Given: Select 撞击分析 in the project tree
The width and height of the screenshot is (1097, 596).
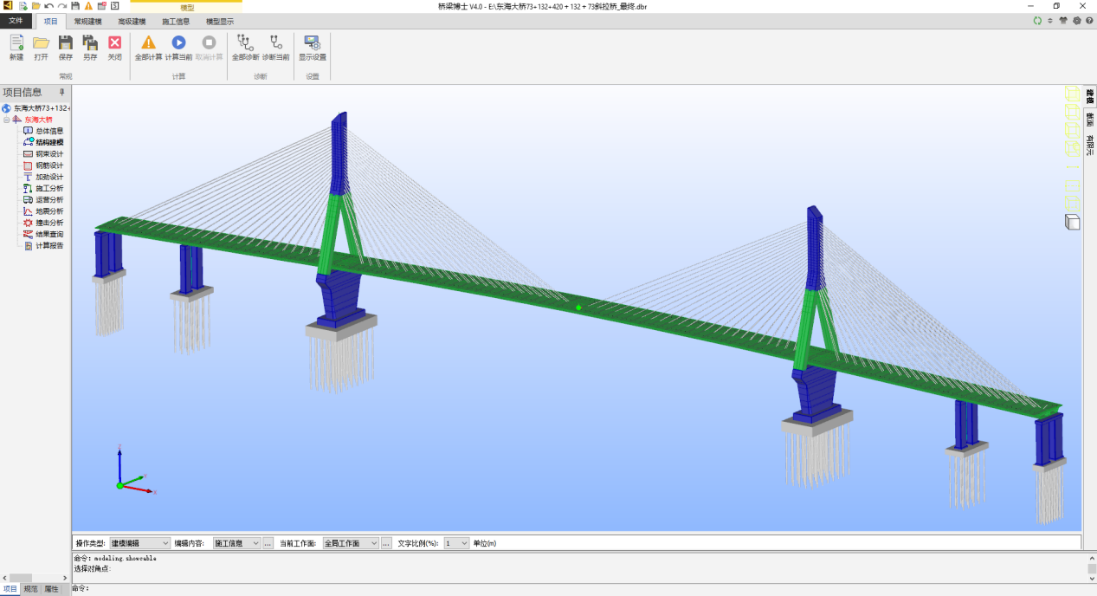Looking at the screenshot, I should click(49, 222).
